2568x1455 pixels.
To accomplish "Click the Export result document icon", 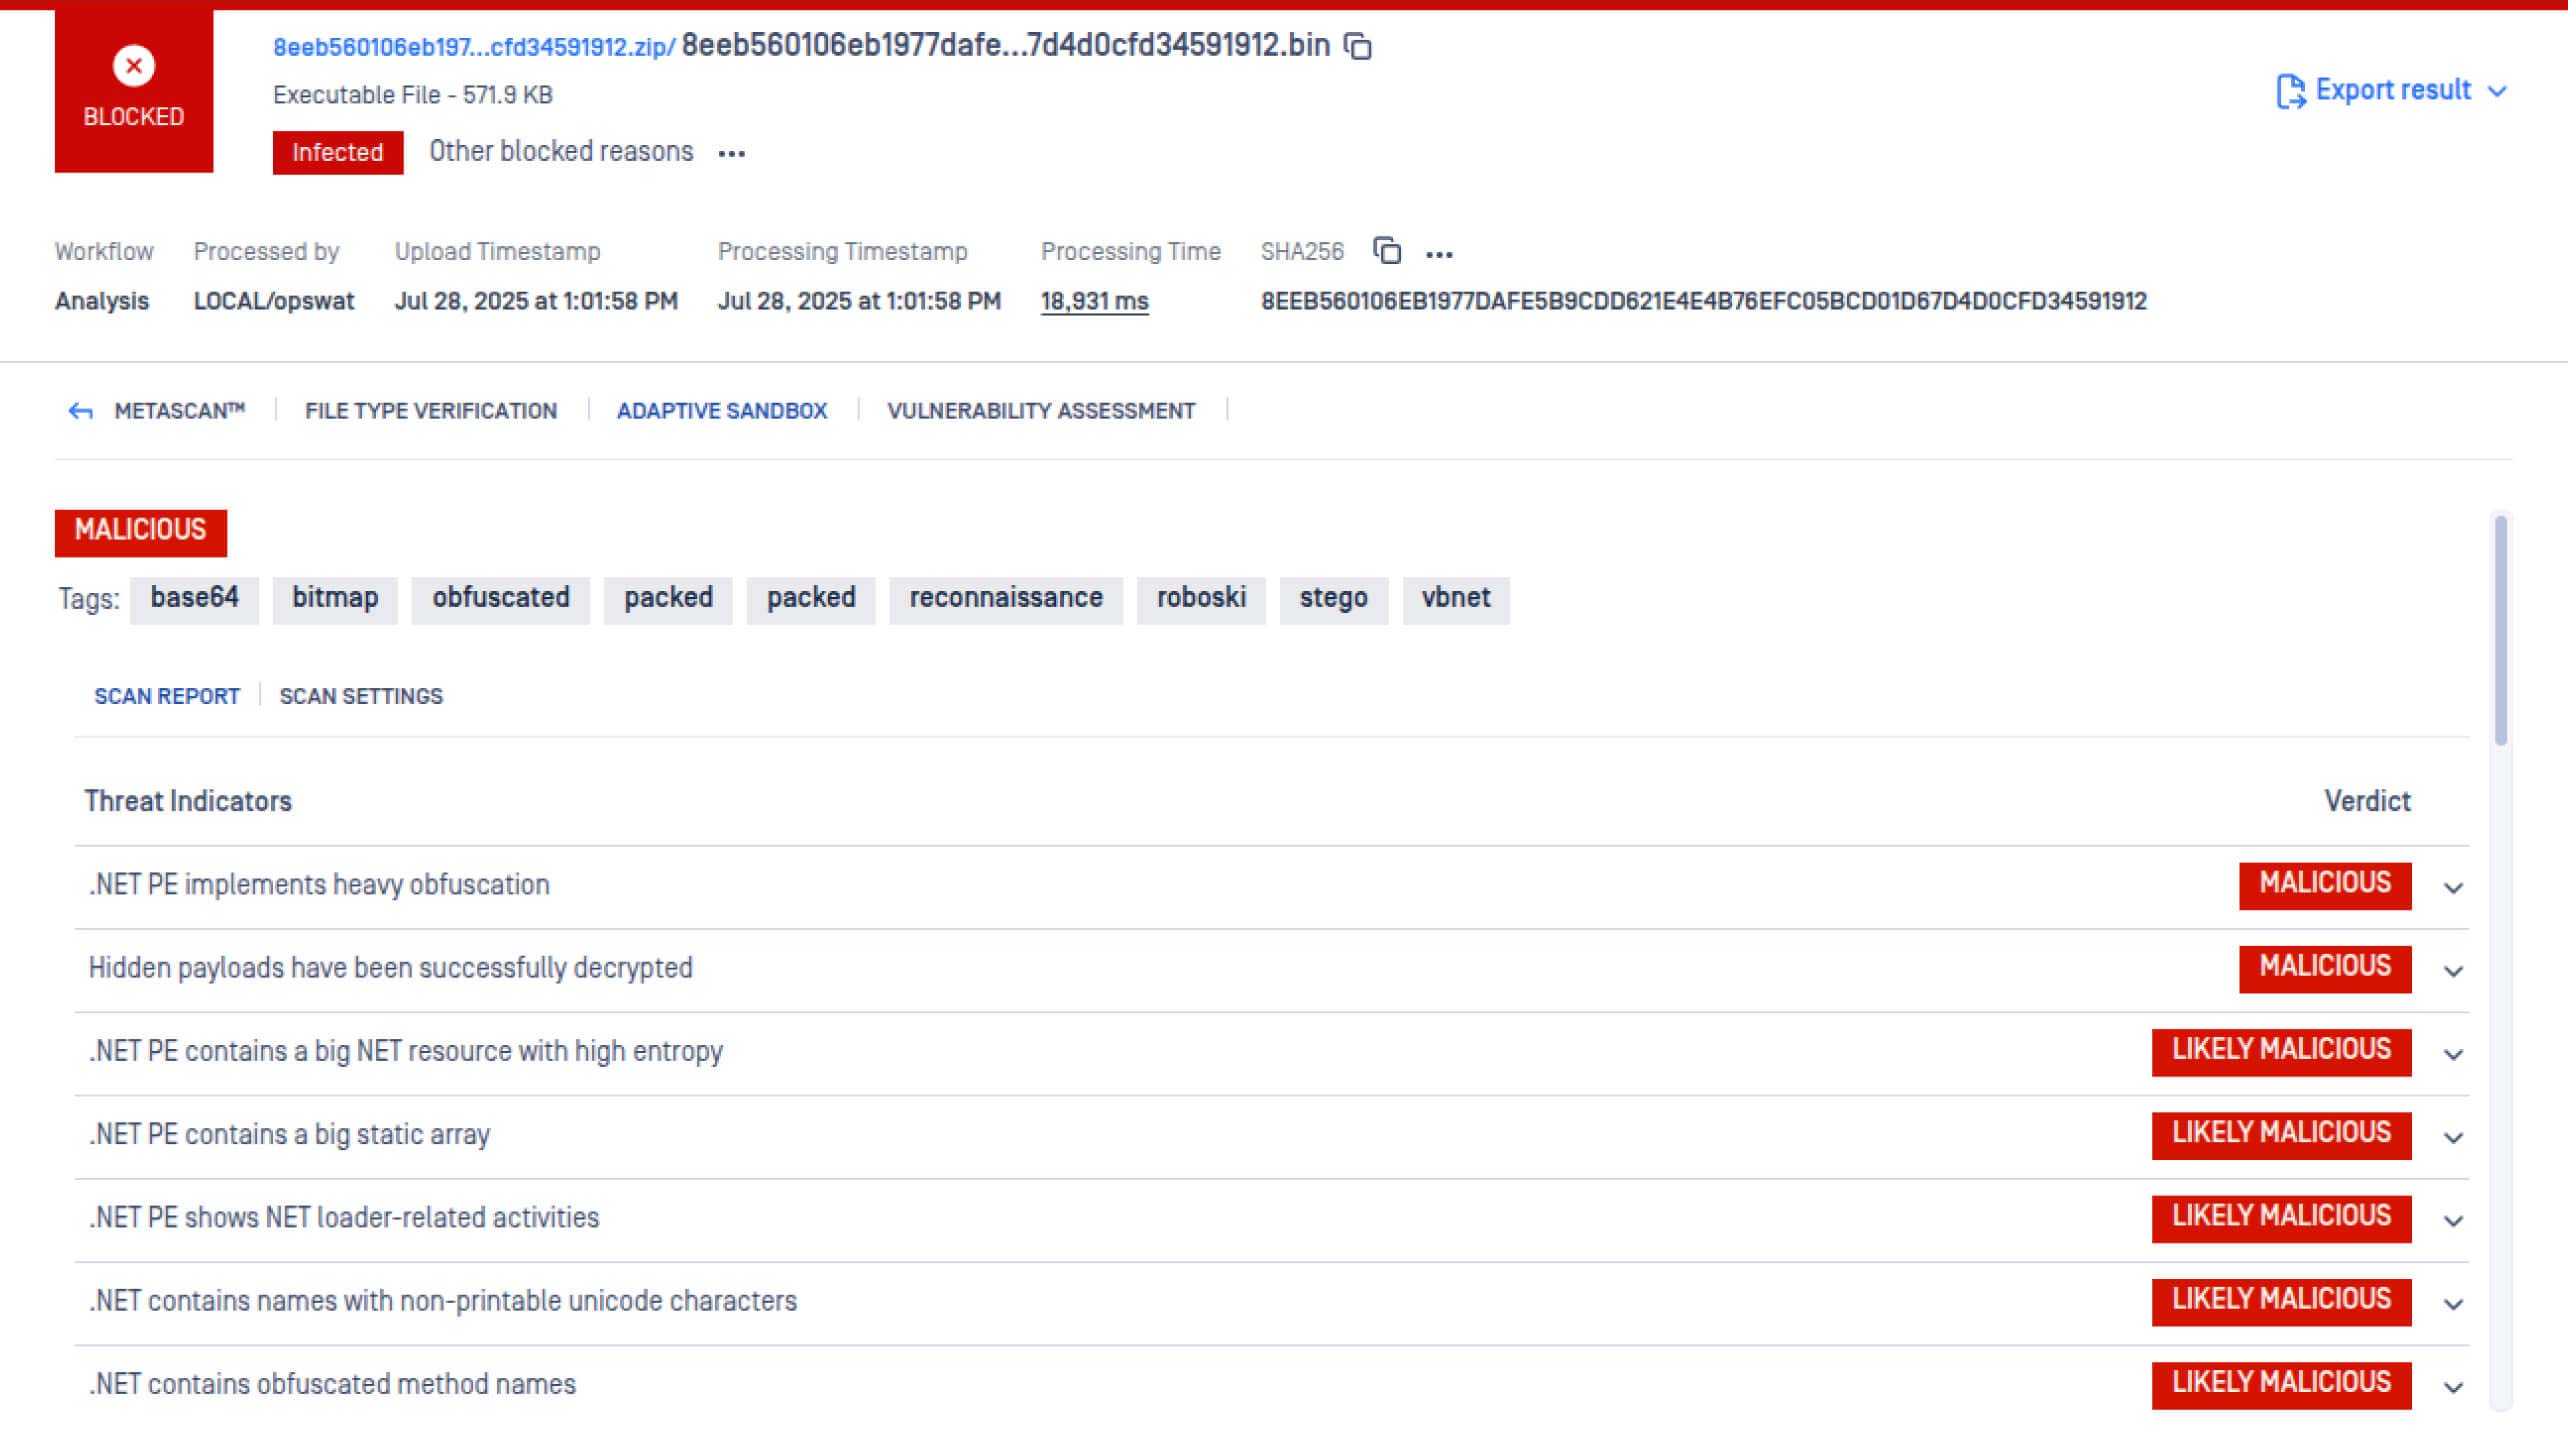I will (x=2293, y=90).
